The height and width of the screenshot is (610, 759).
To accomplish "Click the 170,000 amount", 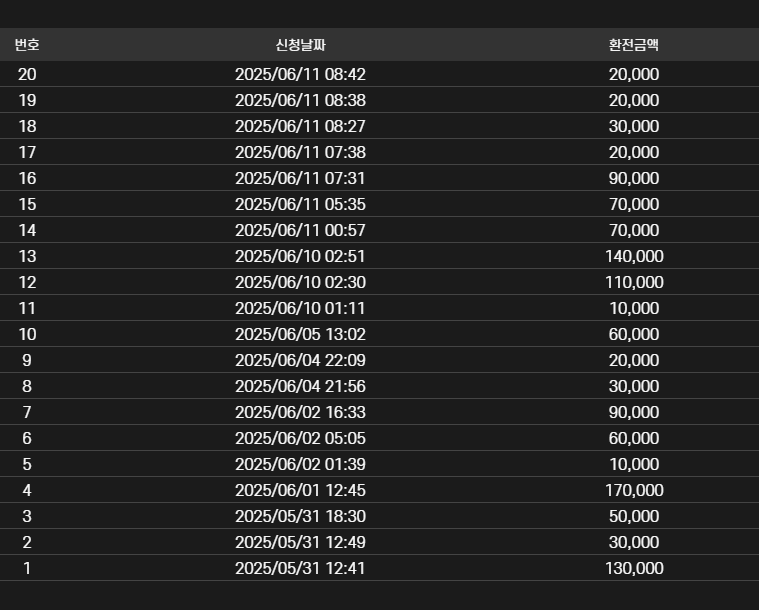I will [634, 490].
